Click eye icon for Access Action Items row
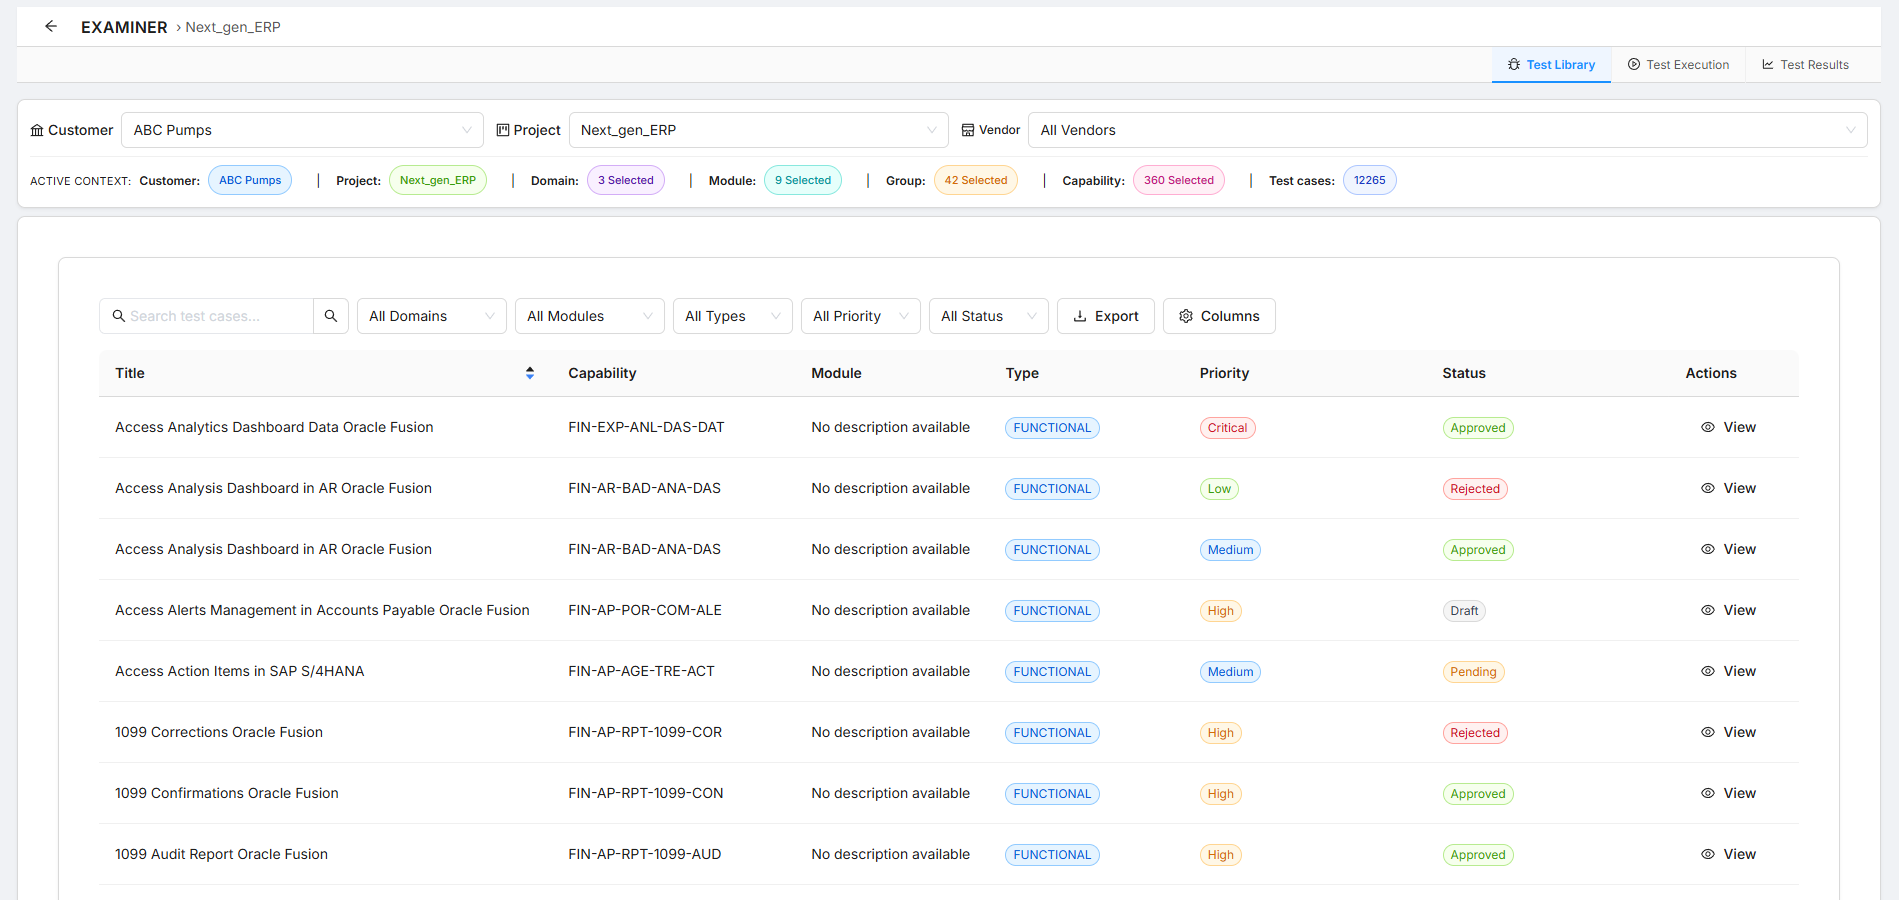The image size is (1899, 900). (1708, 671)
